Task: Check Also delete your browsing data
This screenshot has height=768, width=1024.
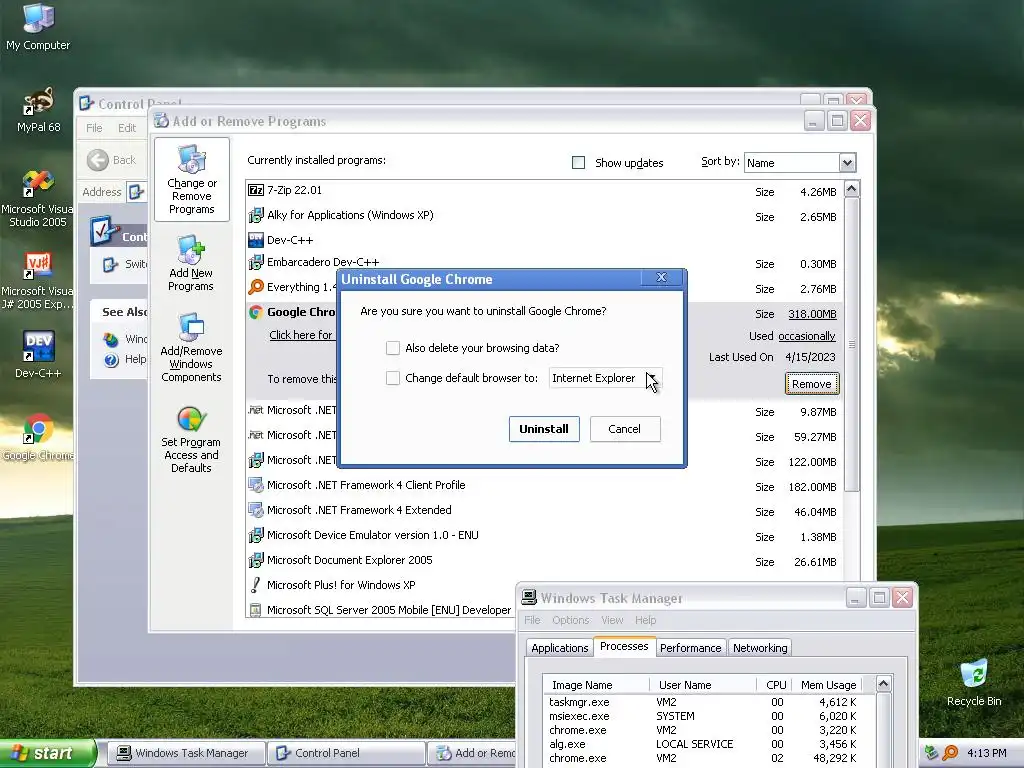Action: point(392,348)
